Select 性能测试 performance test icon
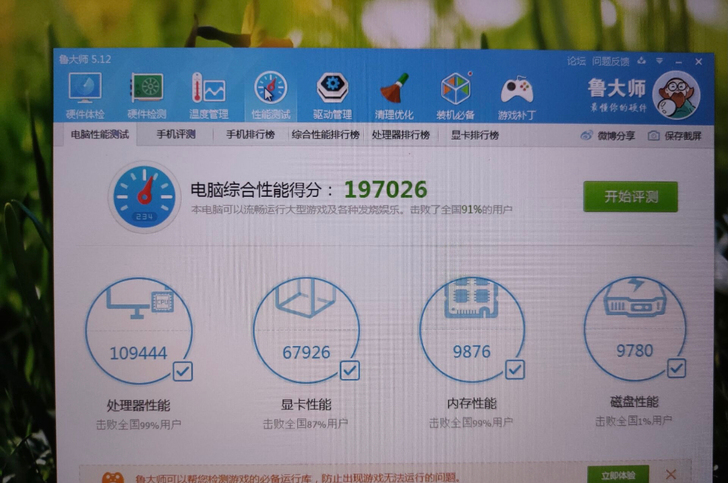This screenshot has width=728, height=483. coord(271,88)
